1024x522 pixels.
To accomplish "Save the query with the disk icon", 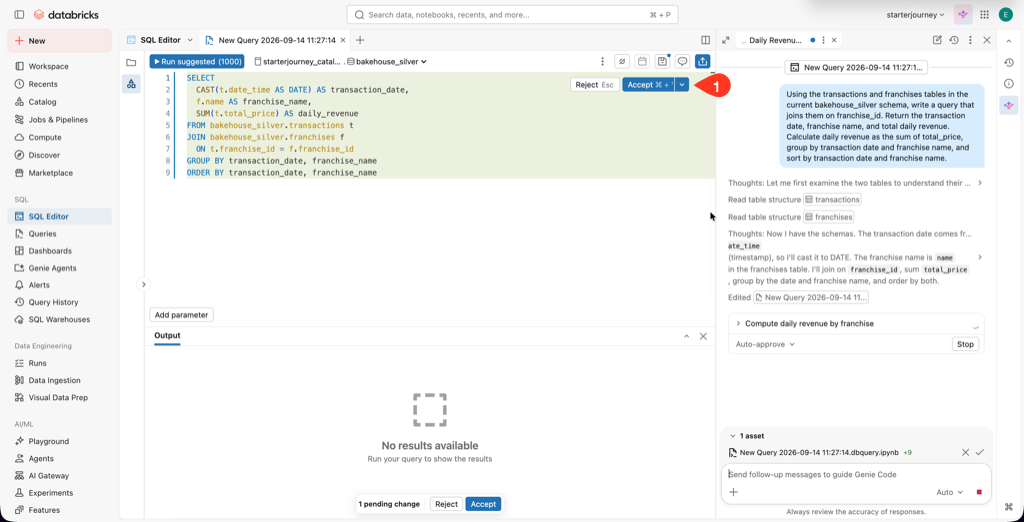I will coord(663,61).
